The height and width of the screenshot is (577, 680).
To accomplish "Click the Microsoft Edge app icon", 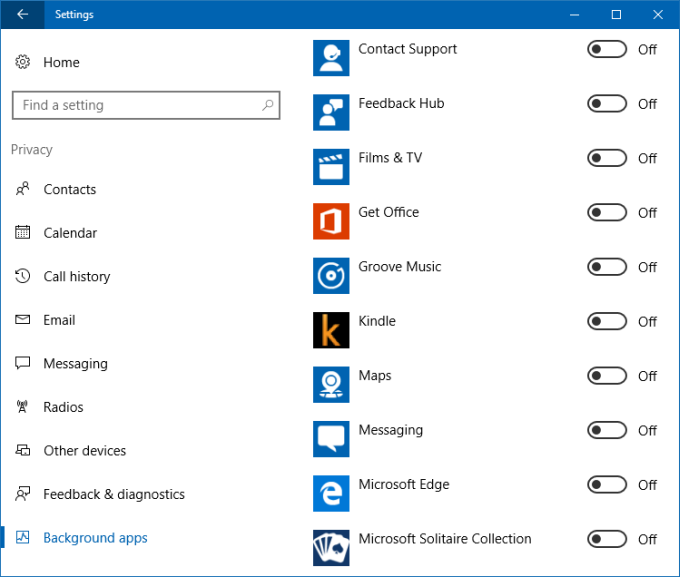I will point(331,494).
